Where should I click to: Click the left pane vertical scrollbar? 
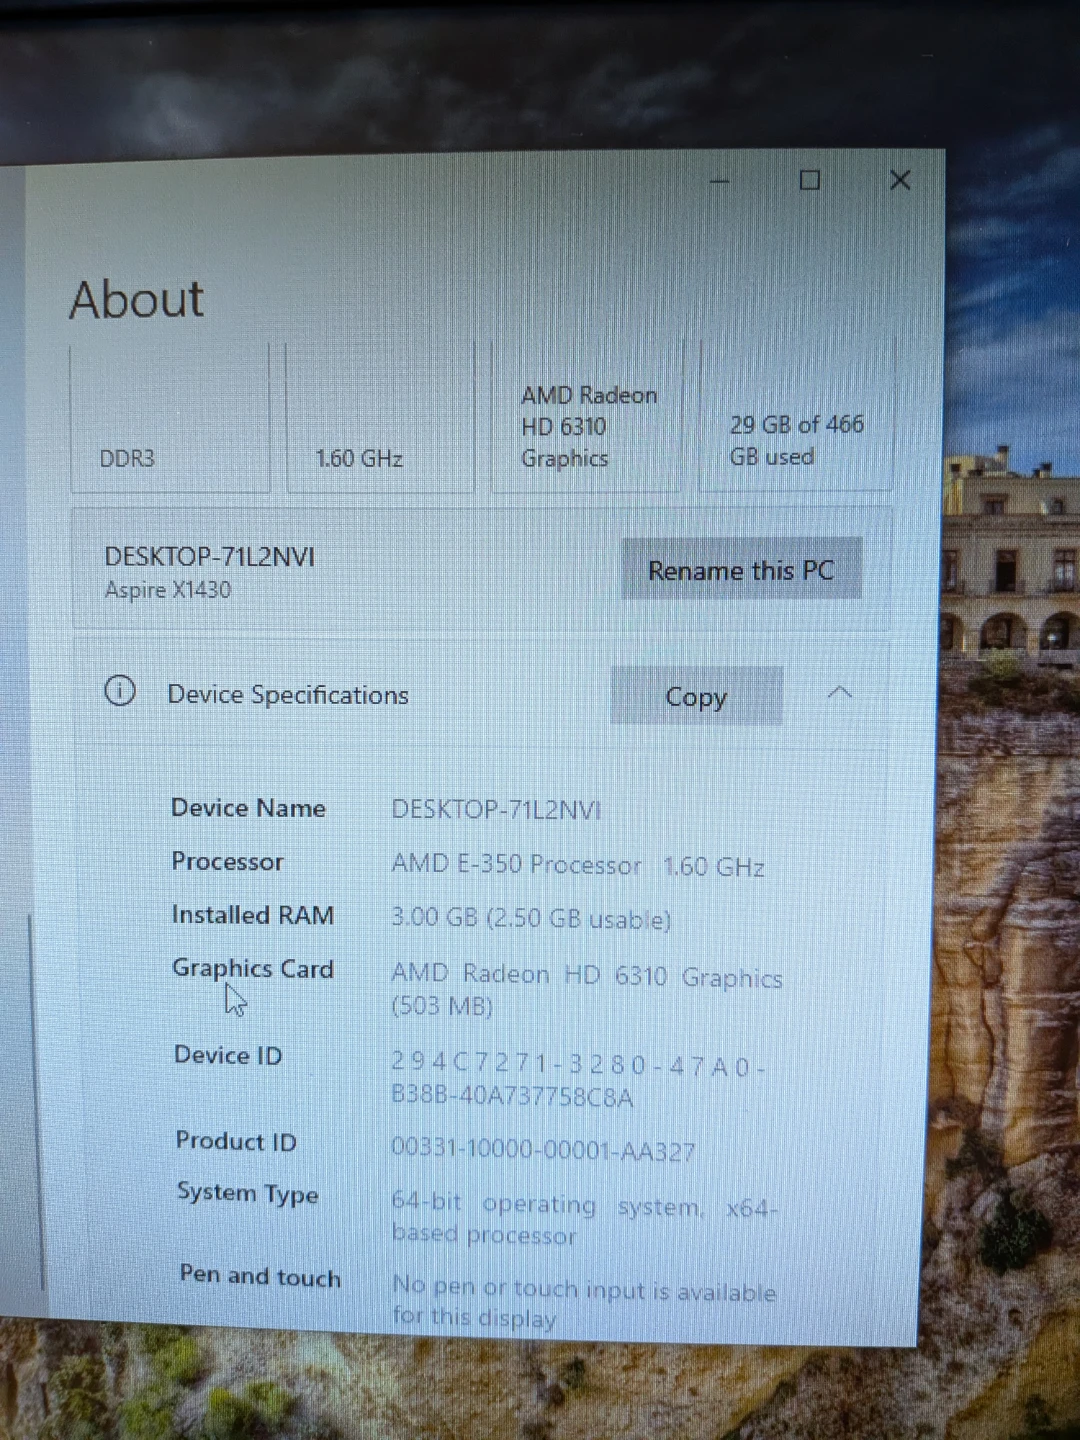tap(39, 1100)
